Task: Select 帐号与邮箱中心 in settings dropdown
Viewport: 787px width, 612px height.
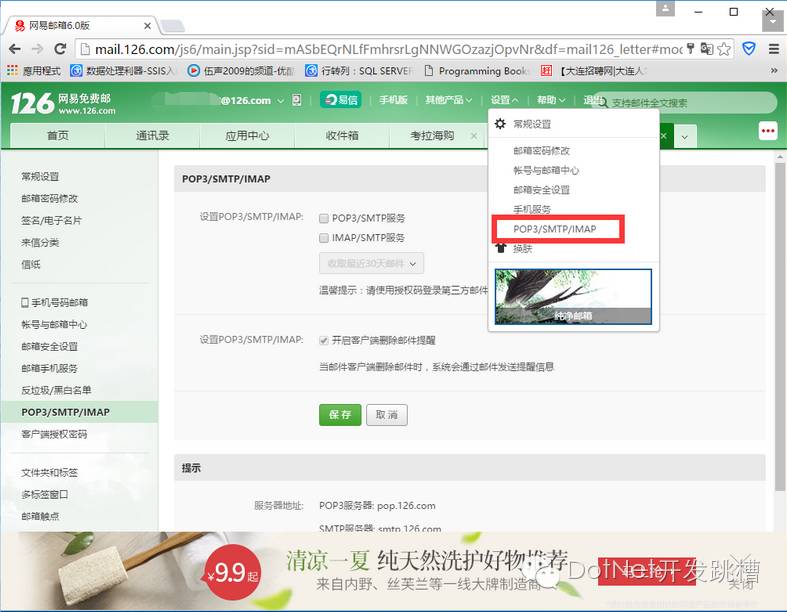Action: 546,170
